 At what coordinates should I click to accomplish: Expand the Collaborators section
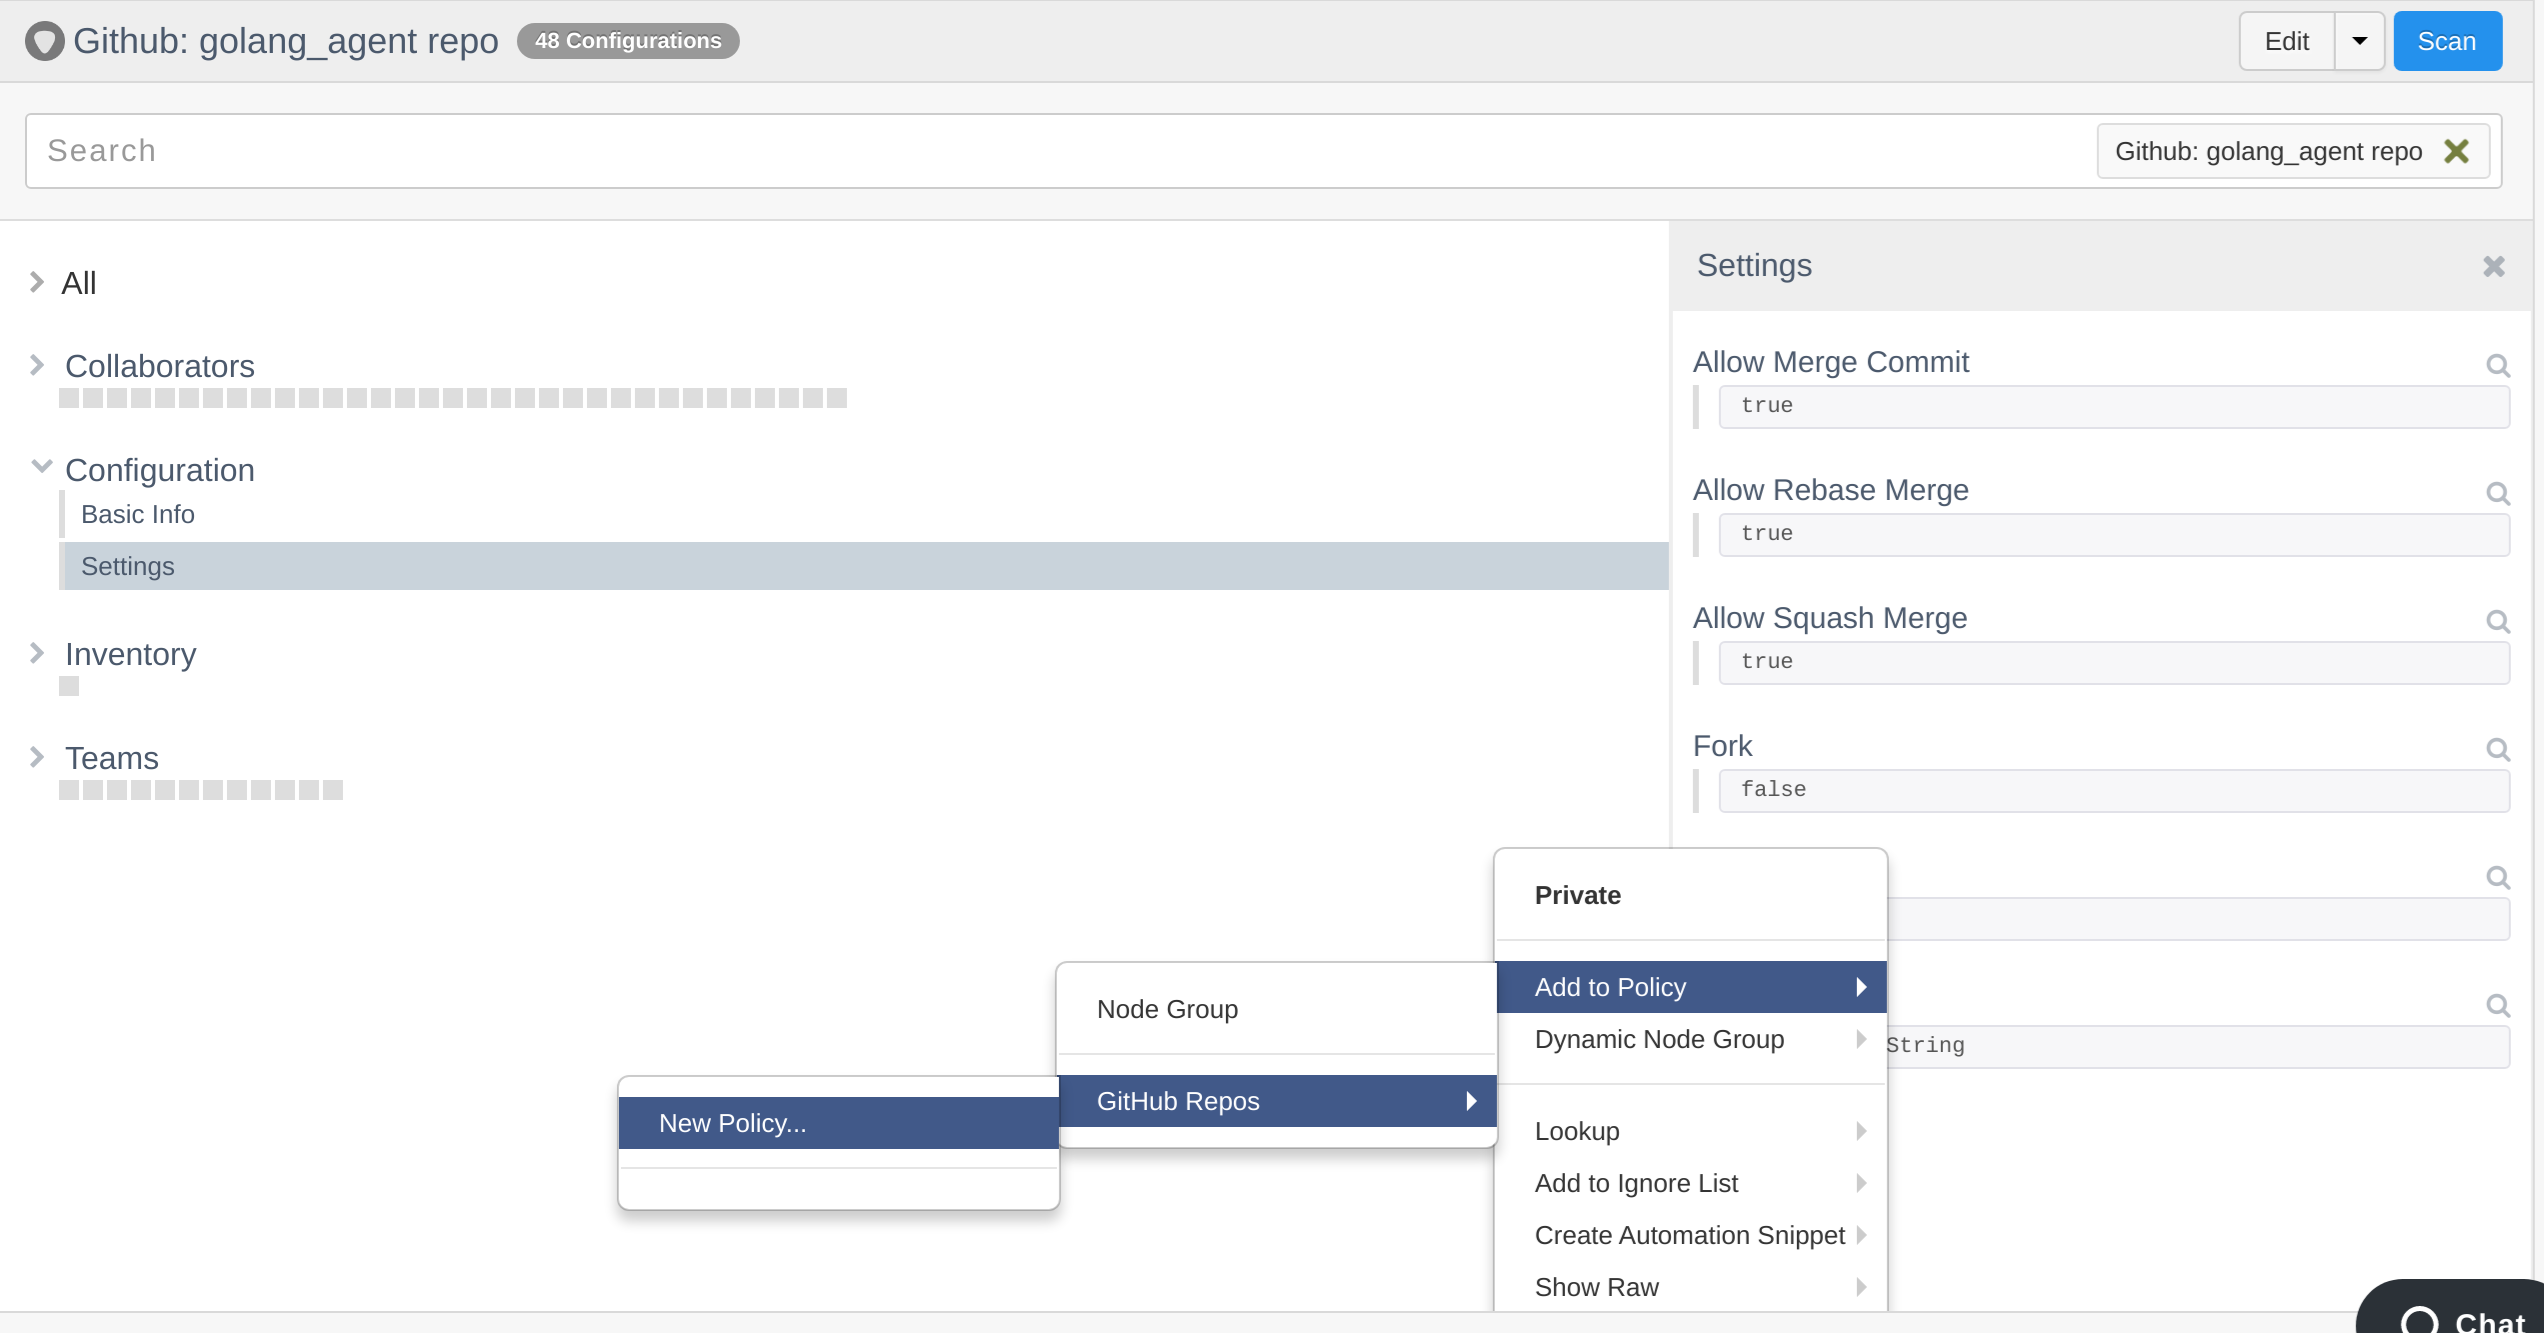[x=37, y=365]
